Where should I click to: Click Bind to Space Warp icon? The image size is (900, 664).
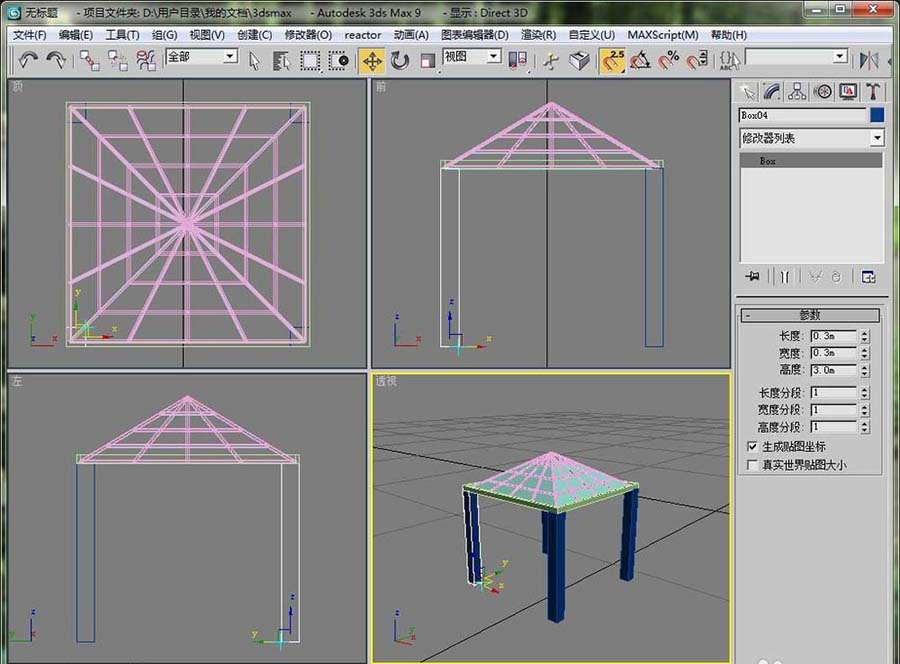(x=146, y=60)
